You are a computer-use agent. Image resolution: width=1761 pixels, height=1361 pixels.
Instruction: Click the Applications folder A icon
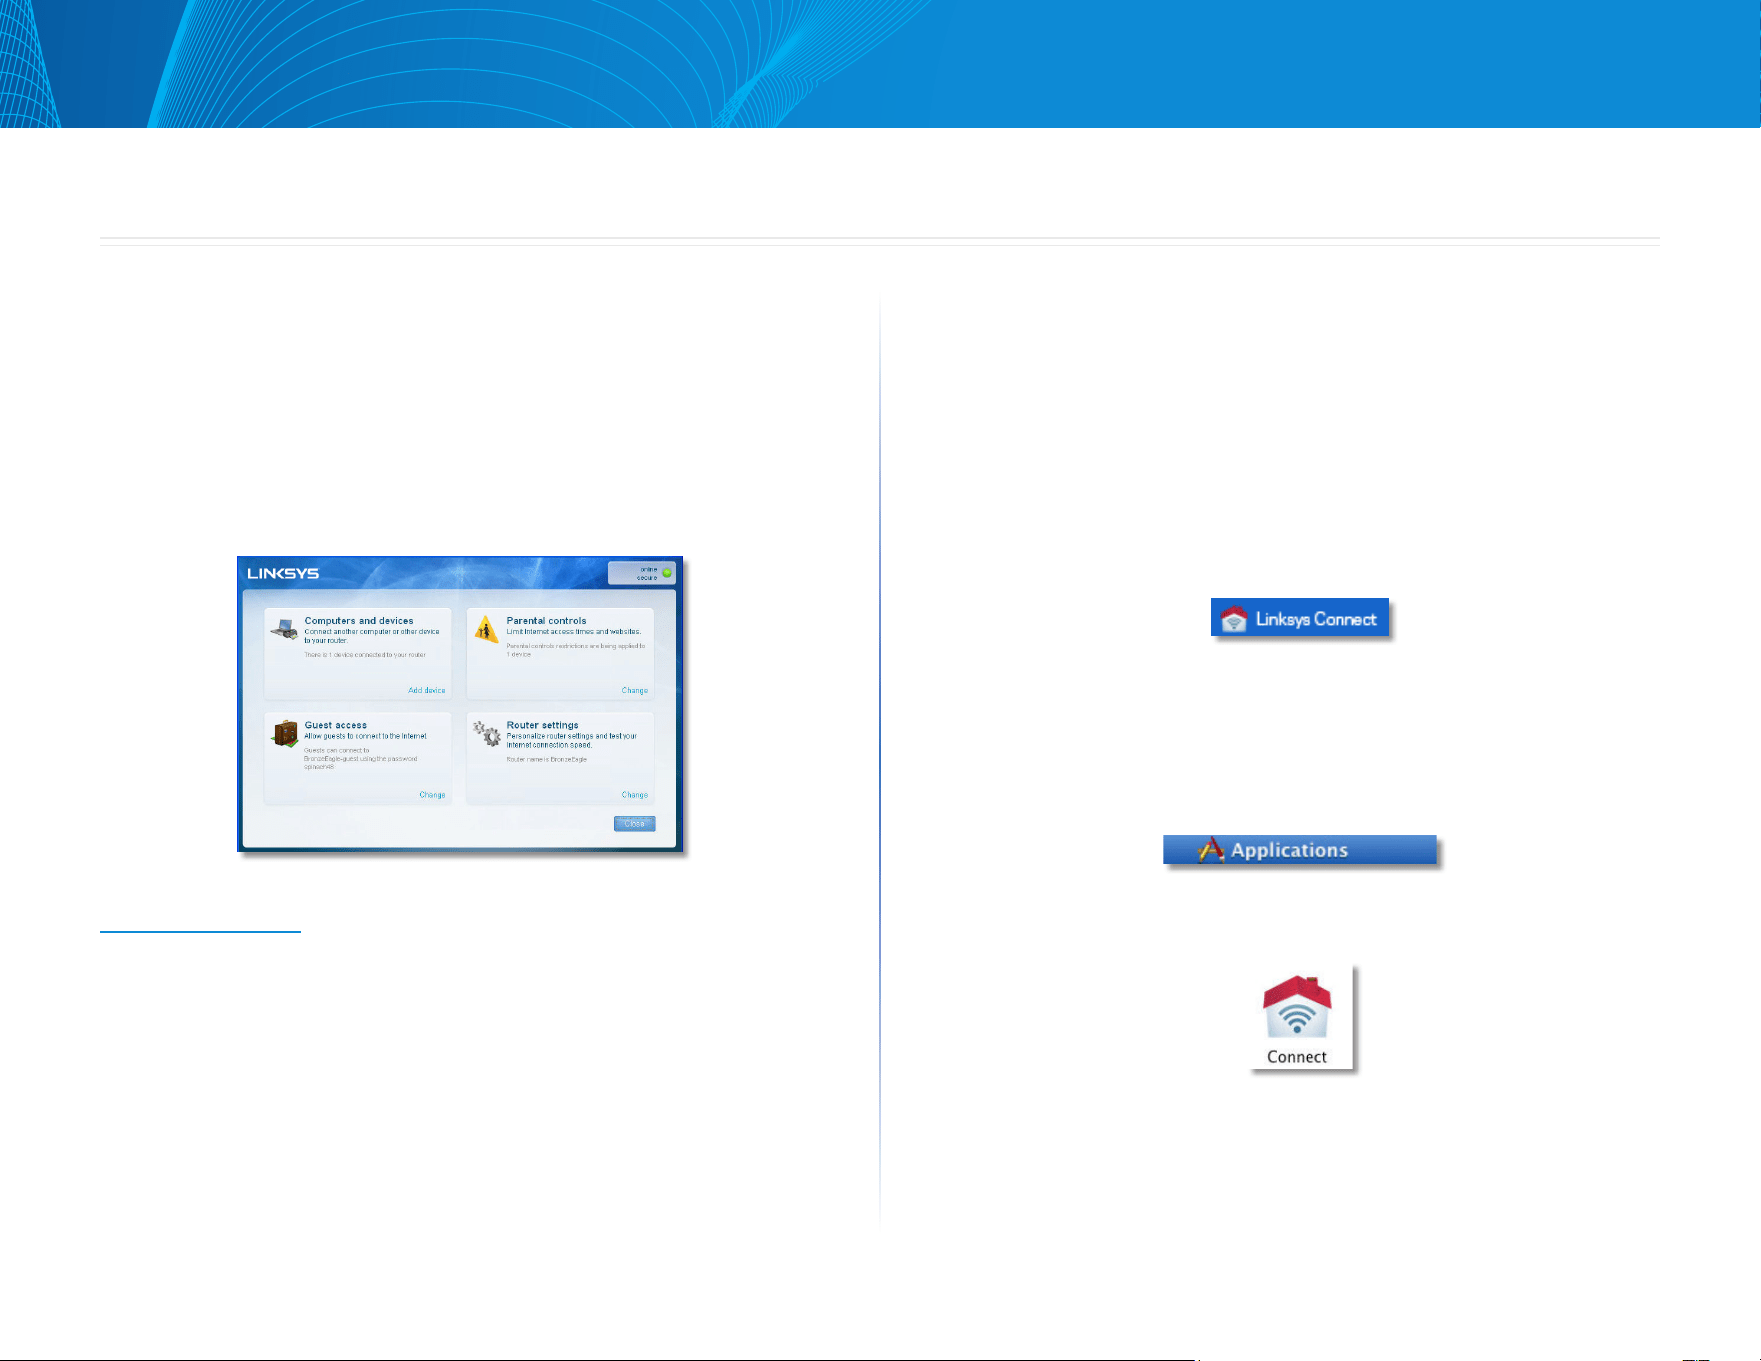point(1211,850)
